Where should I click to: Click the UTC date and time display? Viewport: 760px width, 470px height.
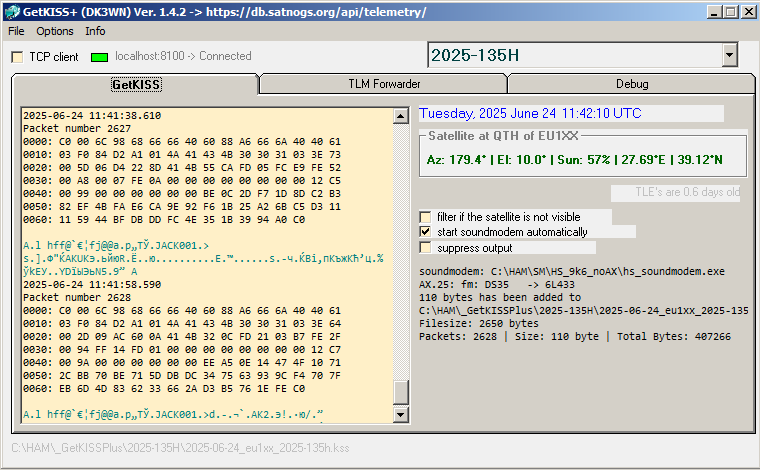530,113
